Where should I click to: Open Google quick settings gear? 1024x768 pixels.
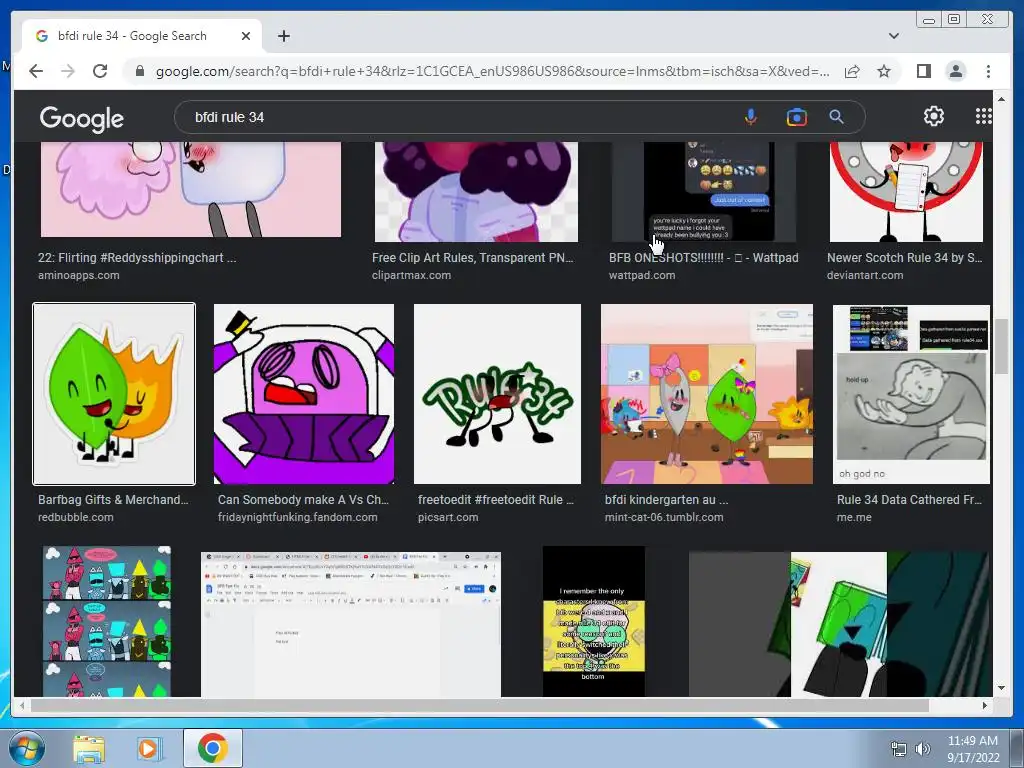[x=933, y=116]
